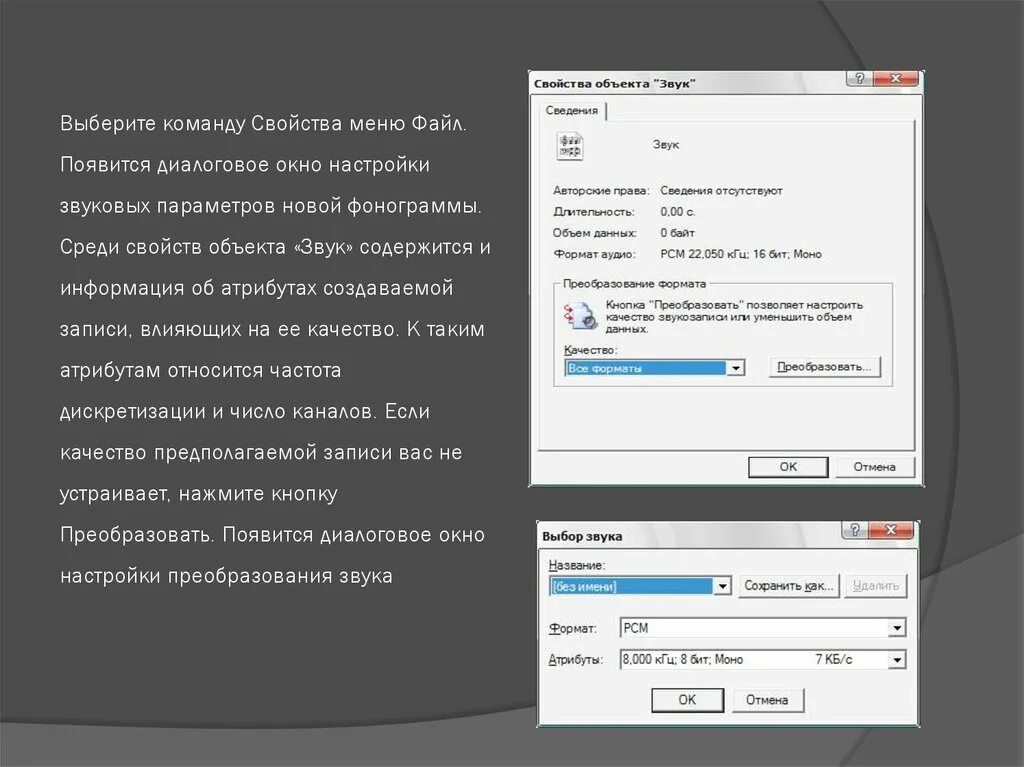Click the Преобразовать... button
Viewport: 1024px width, 767px height.
[824, 367]
